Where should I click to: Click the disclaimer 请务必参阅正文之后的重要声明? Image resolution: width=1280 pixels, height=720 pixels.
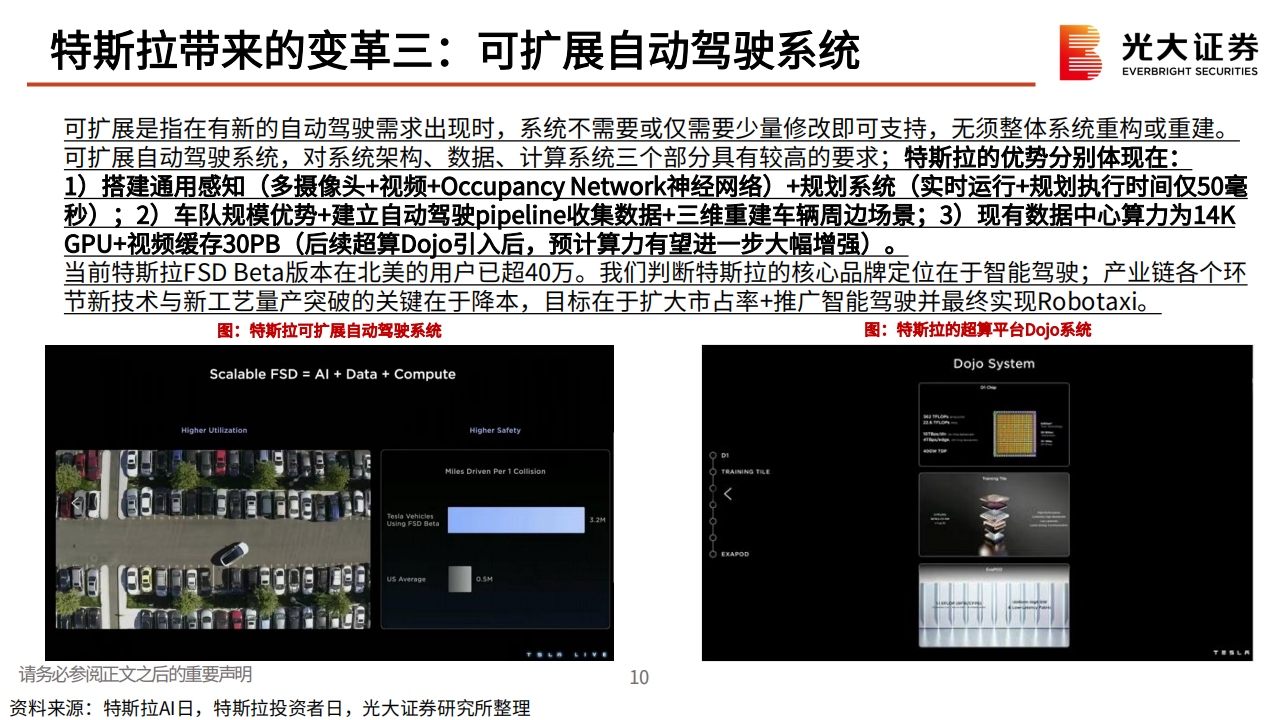pos(136,675)
